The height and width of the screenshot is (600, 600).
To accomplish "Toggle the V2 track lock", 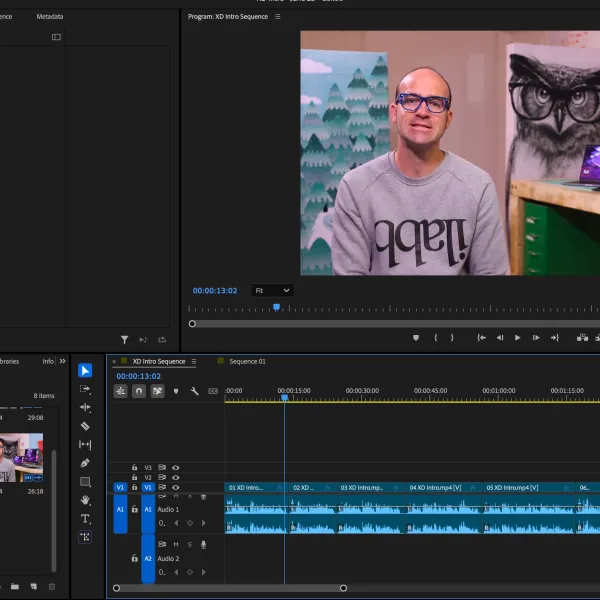I will (134, 477).
